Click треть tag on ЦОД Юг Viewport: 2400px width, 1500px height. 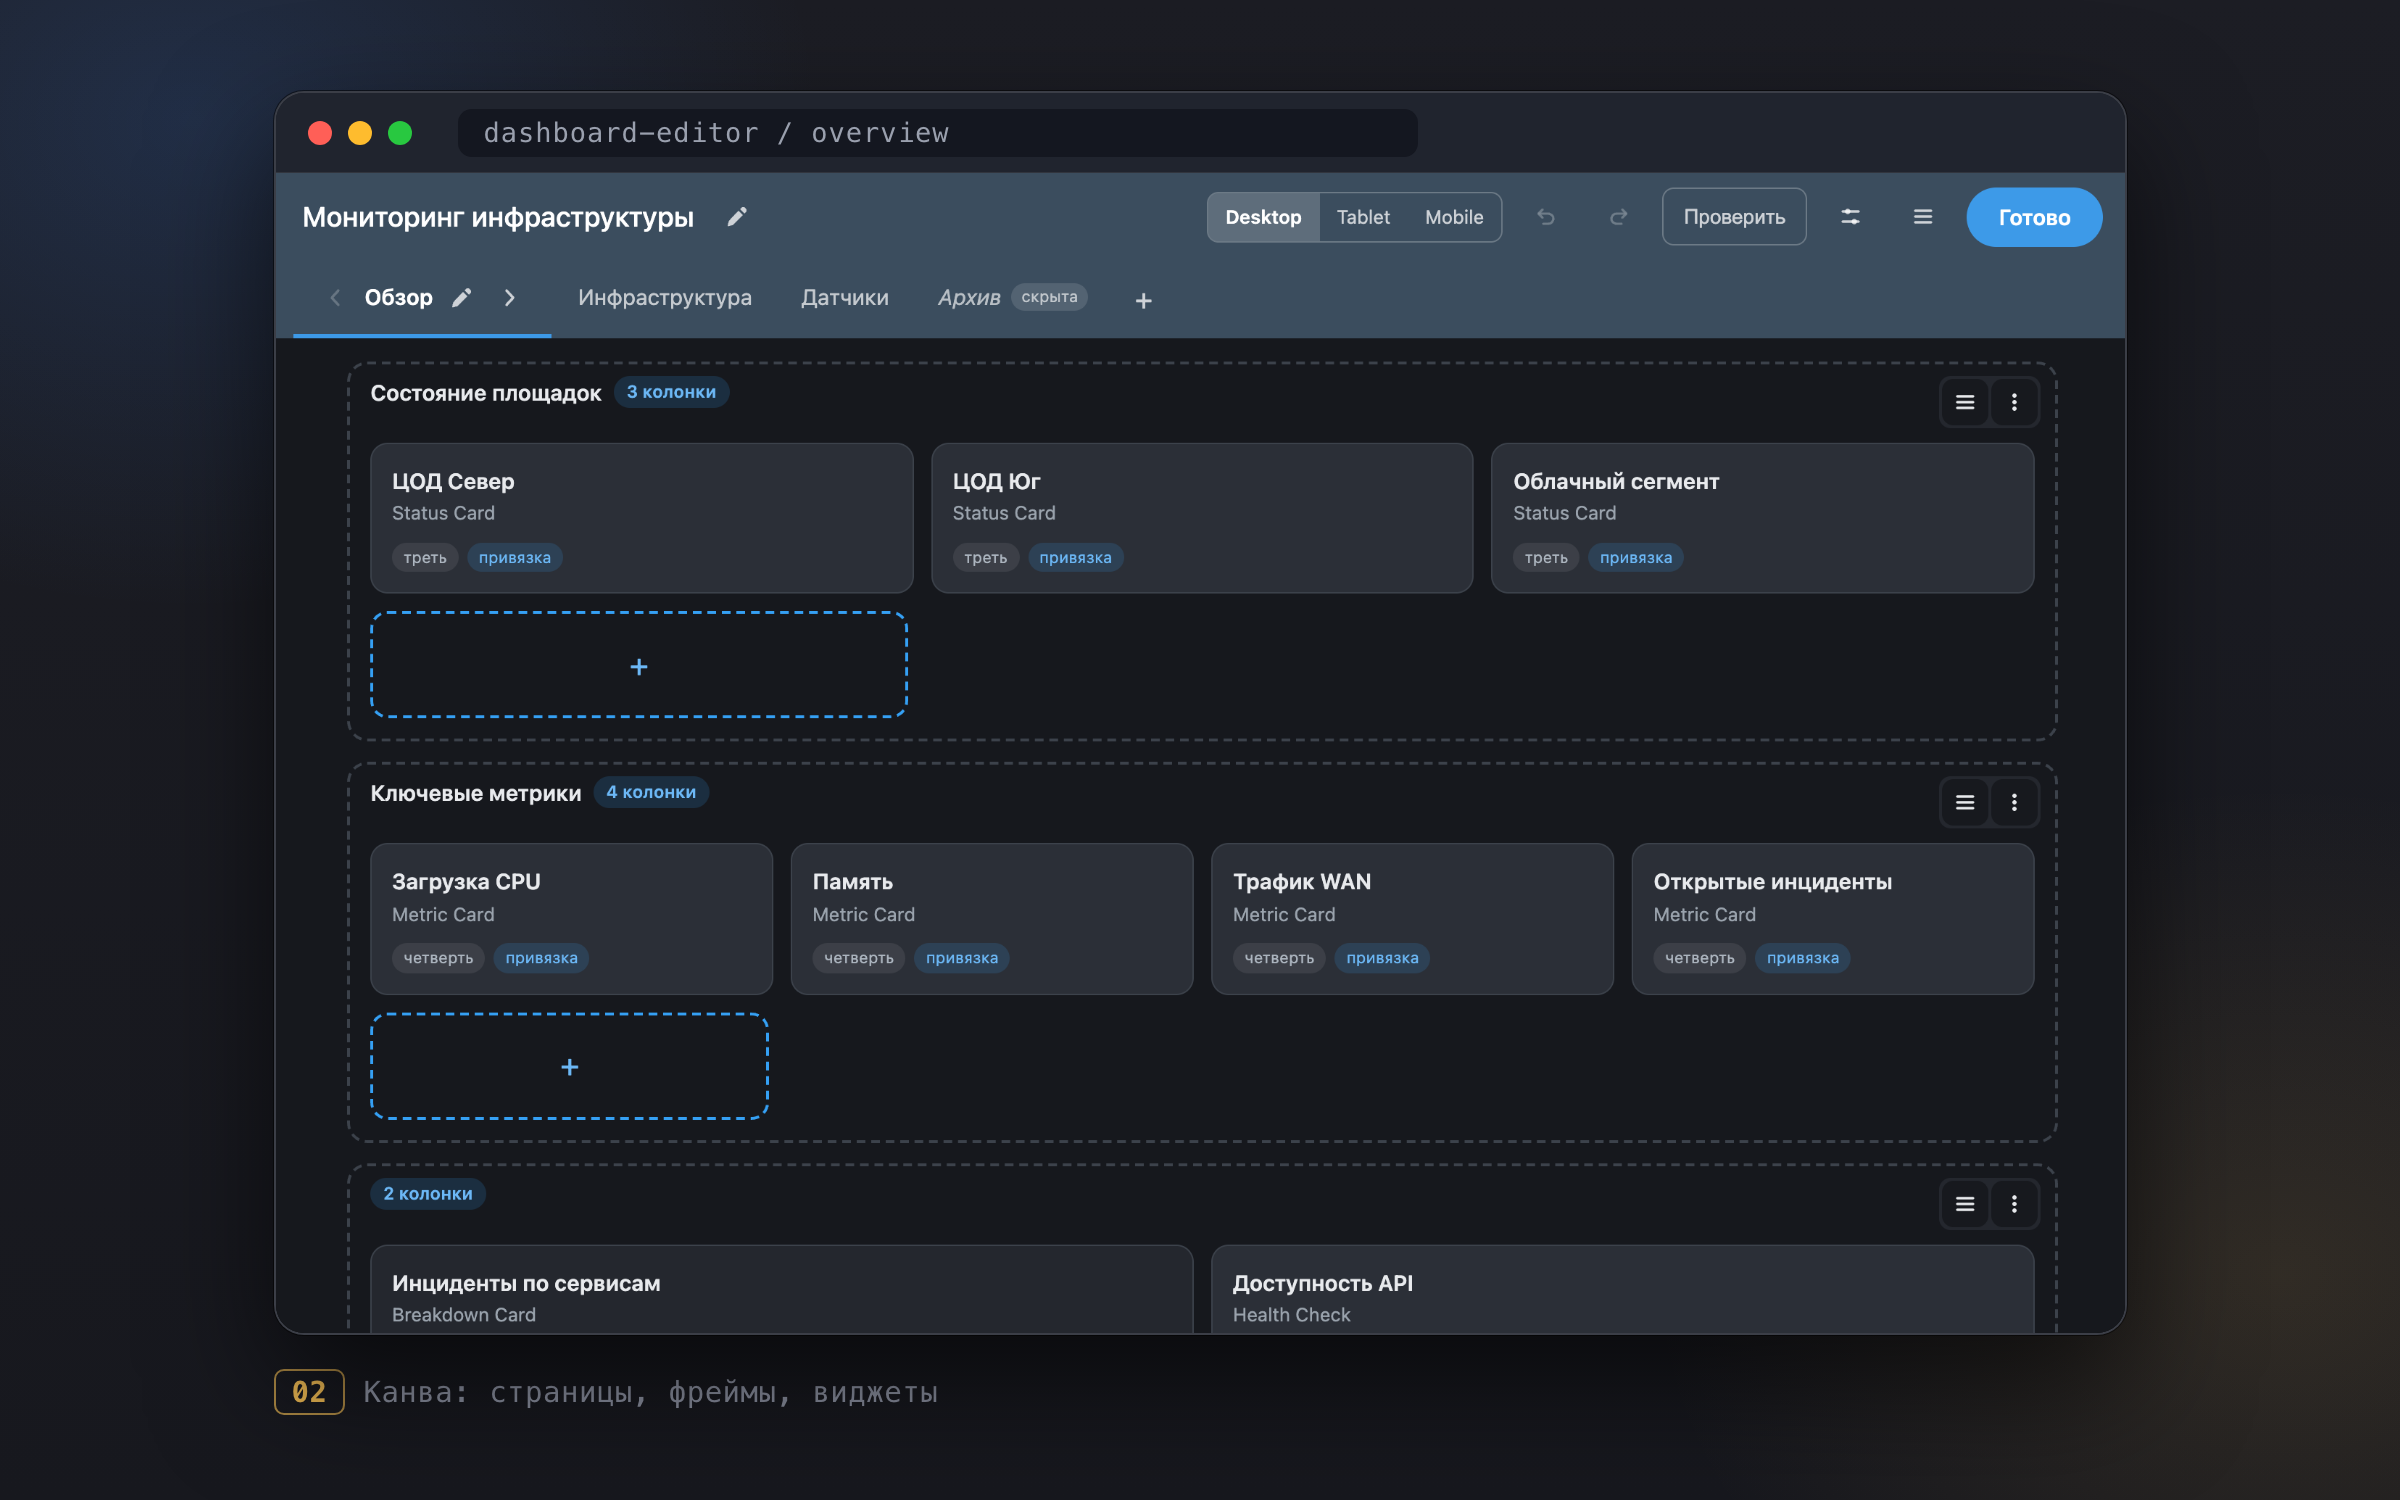pyautogui.click(x=986, y=558)
